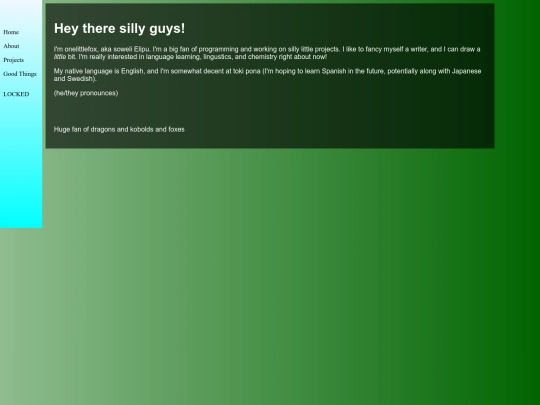The height and width of the screenshot is (405, 540).
Task: Click the word 'programming' in intro
Action: pos(219,49)
